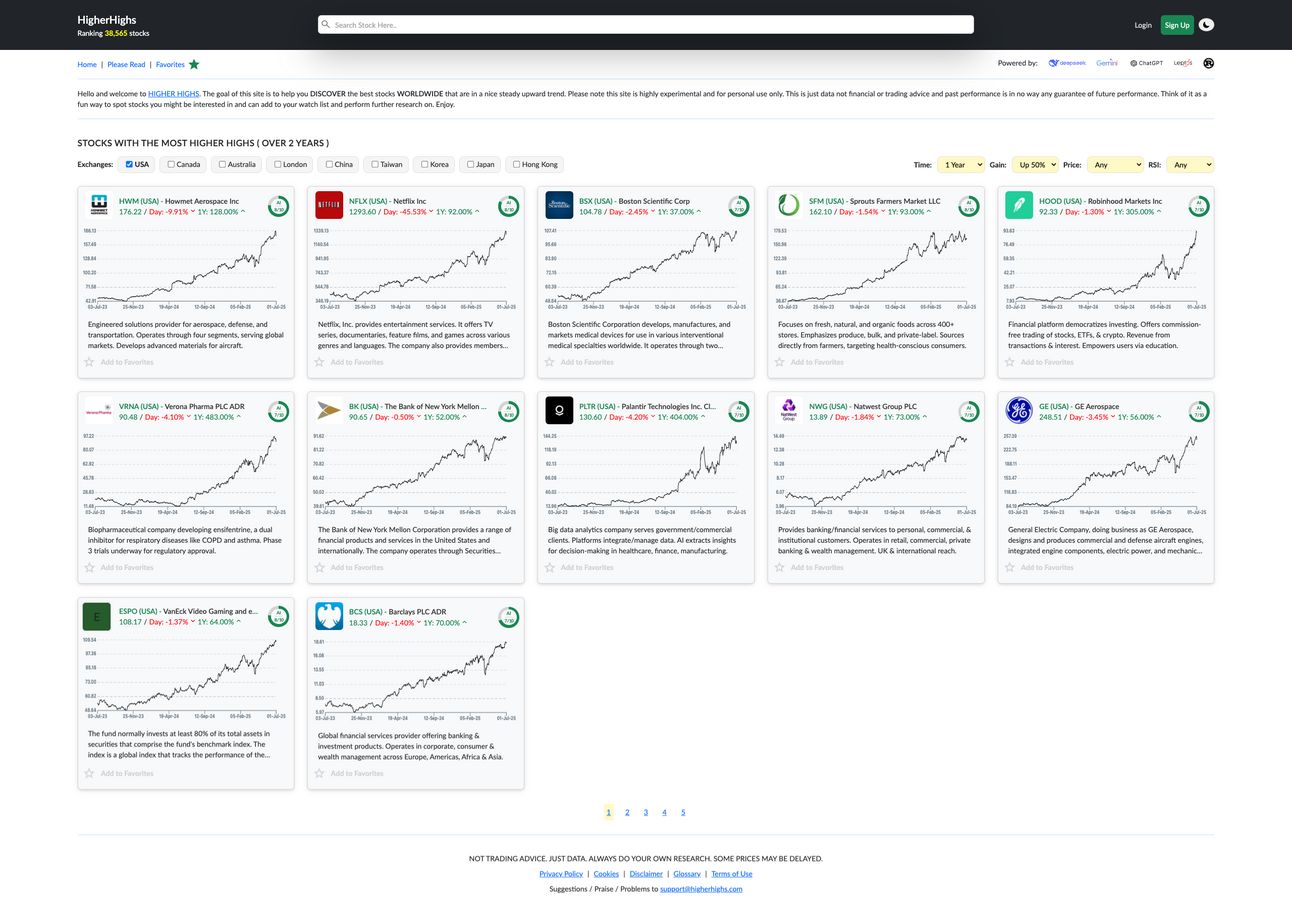The height and width of the screenshot is (912, 1292).
Task: Go to results page 3
Action: pyautogui.click(x=646, y=812)
